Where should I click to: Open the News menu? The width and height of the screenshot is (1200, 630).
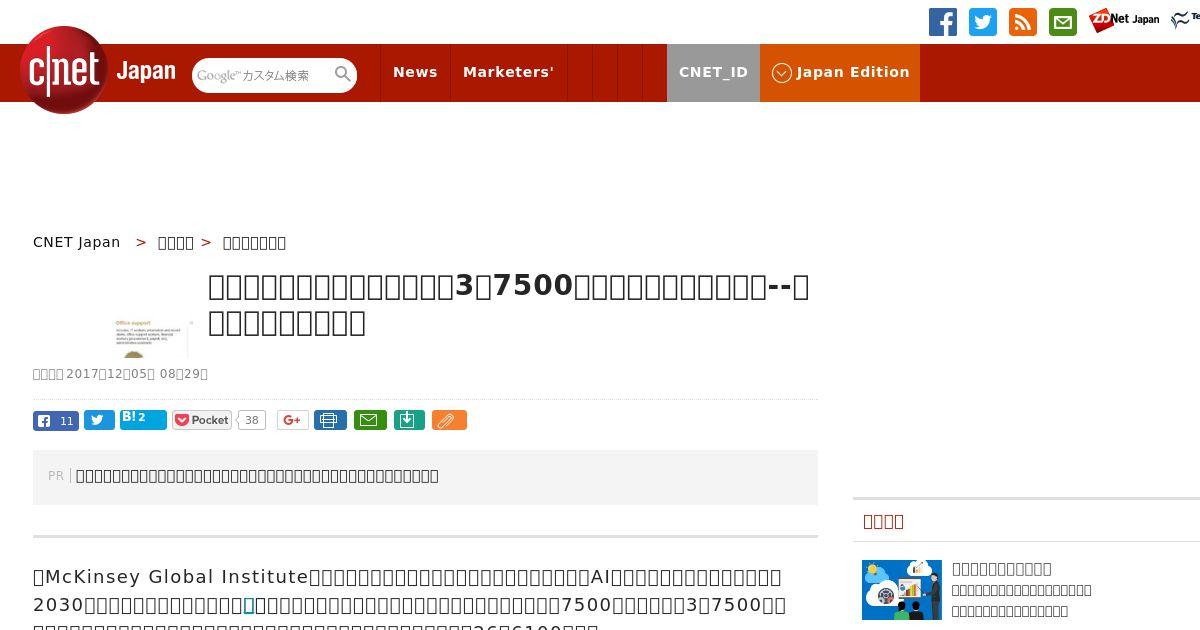[x=415, y=72]
